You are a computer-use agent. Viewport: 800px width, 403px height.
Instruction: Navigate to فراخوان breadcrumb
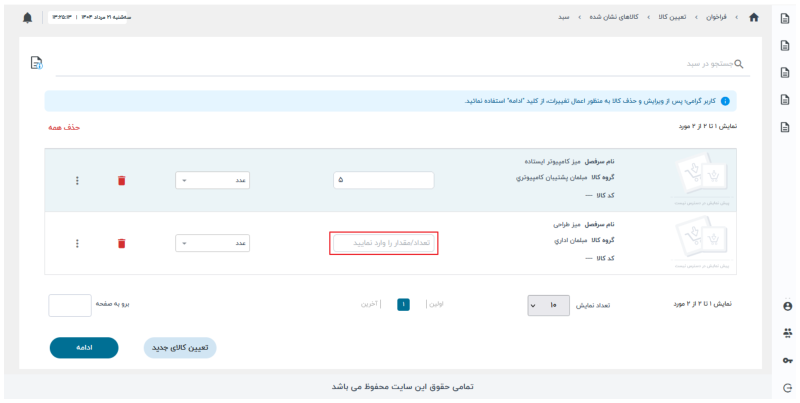click(716, 17)
